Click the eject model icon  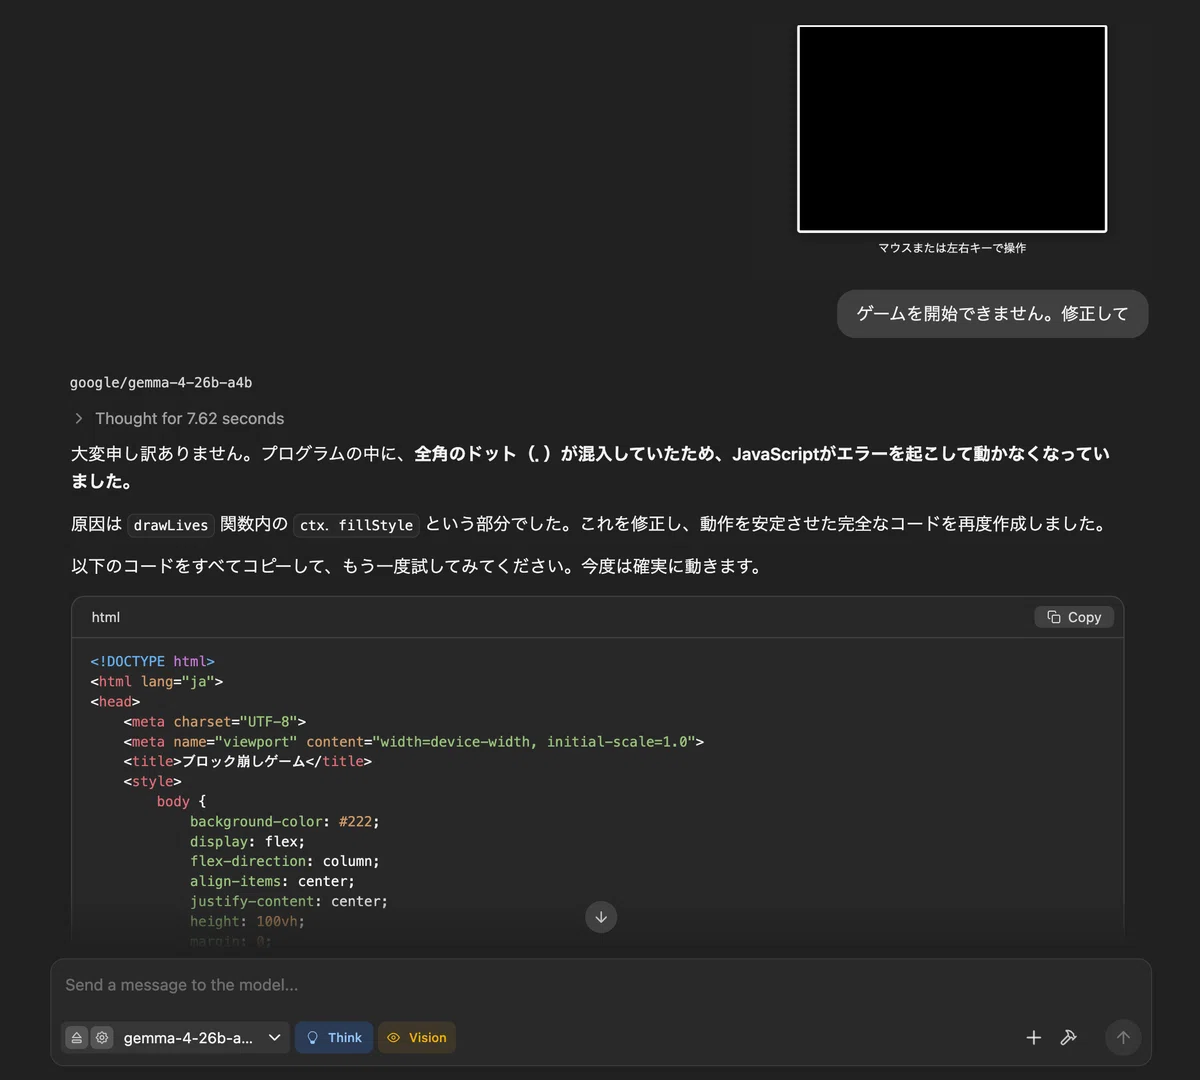pyautogui.click(x=77, y=1038)
